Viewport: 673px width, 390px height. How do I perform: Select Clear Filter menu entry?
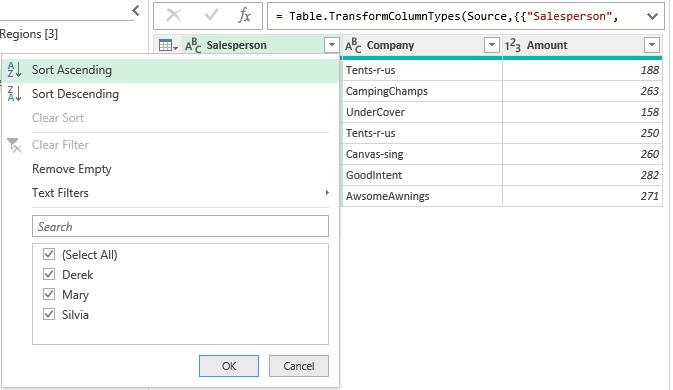click(x=170, y=145)
